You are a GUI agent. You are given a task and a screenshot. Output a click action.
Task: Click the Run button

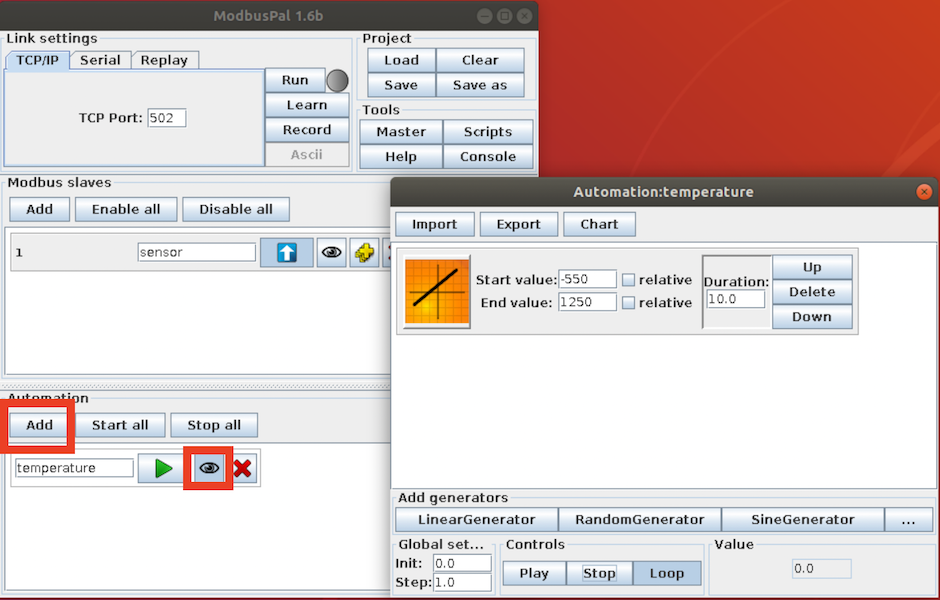tap(295, 80)
